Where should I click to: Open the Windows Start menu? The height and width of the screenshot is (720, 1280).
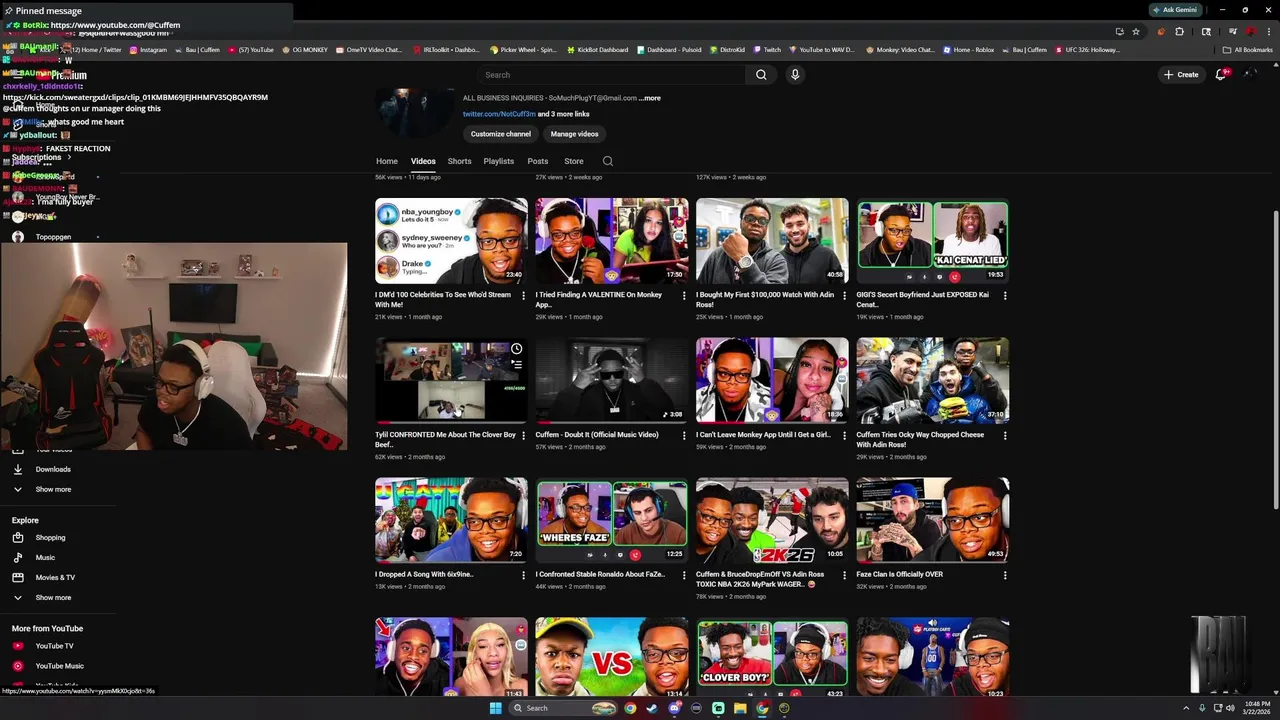[495, 708]
